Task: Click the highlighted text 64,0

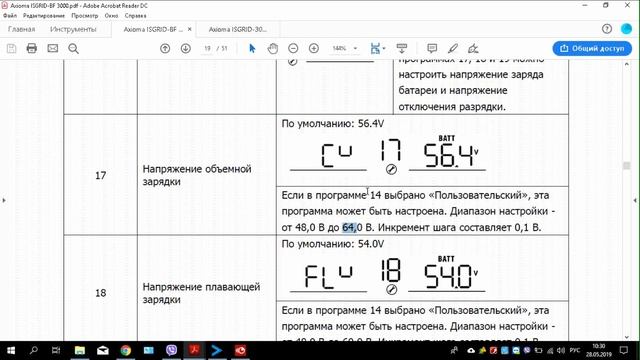Action: (x=349, y=227)
